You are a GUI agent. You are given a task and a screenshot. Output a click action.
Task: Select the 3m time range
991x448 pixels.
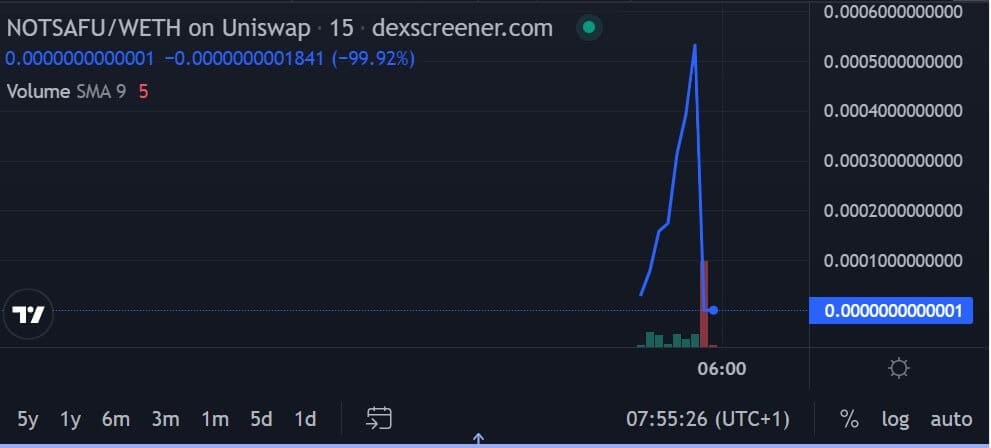click(166, 419)
